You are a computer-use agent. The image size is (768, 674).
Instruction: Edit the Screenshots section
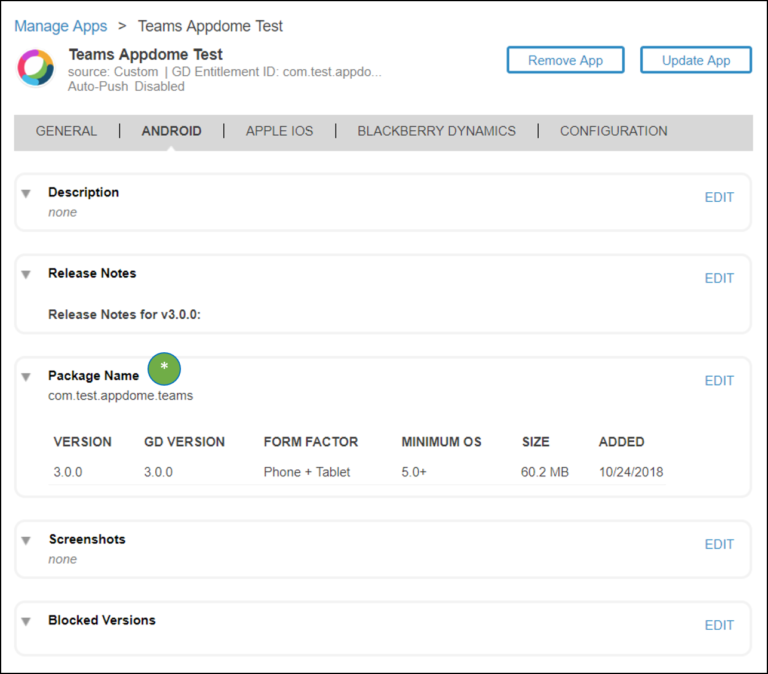pyautogui.click(x=719, y=544)
